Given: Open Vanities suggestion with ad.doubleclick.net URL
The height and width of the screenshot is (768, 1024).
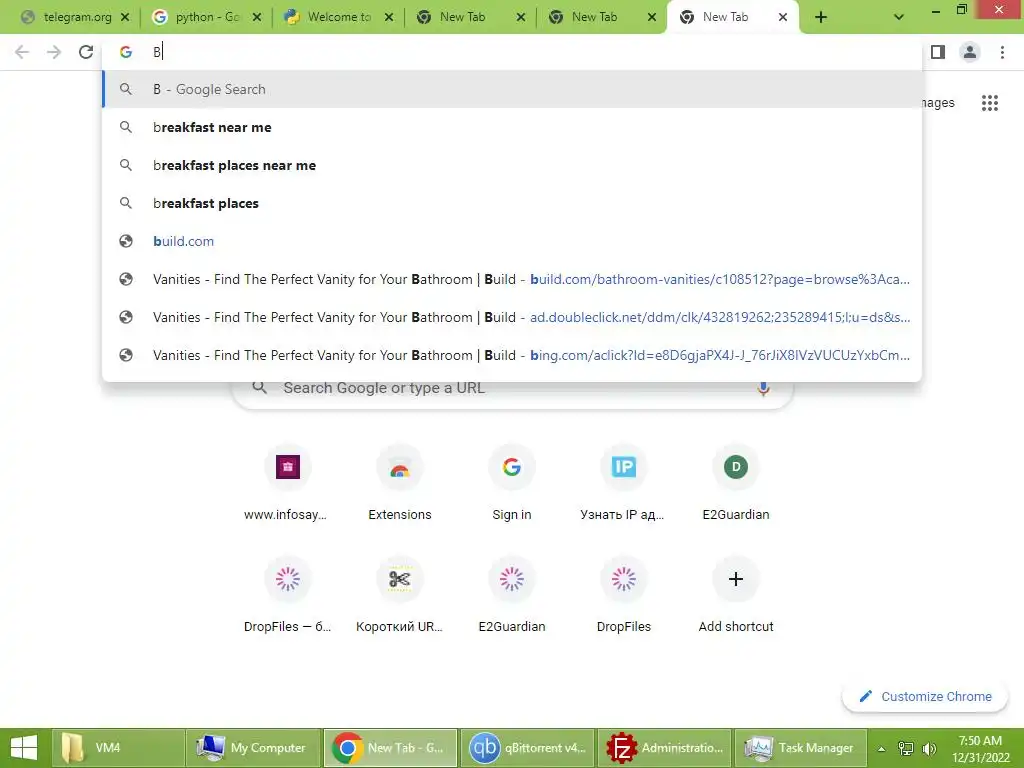Looking at the screenshot, I should coord(512,317).
